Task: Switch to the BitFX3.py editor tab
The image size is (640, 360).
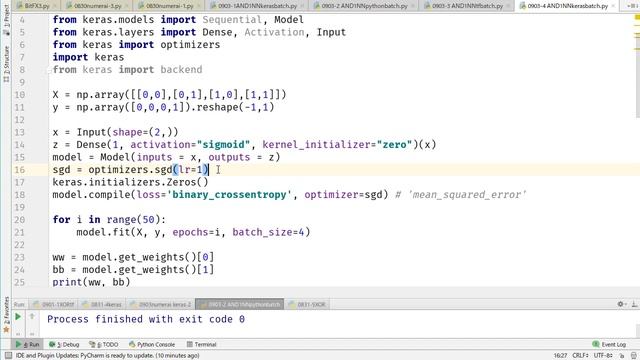Action: [x=36, y=6]
